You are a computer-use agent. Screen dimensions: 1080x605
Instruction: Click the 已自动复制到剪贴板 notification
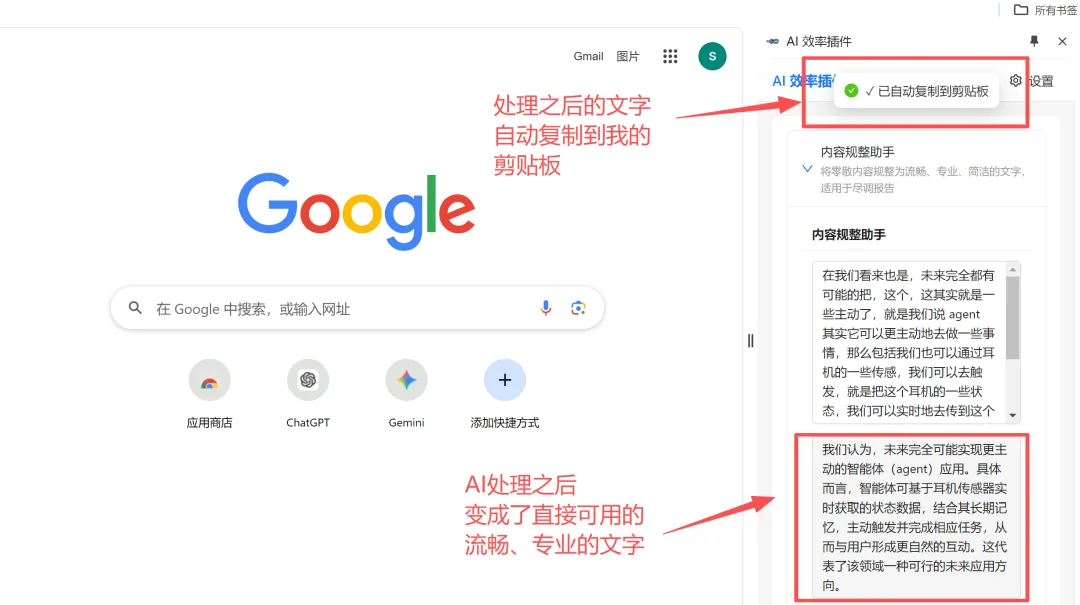tap(916, 91)
